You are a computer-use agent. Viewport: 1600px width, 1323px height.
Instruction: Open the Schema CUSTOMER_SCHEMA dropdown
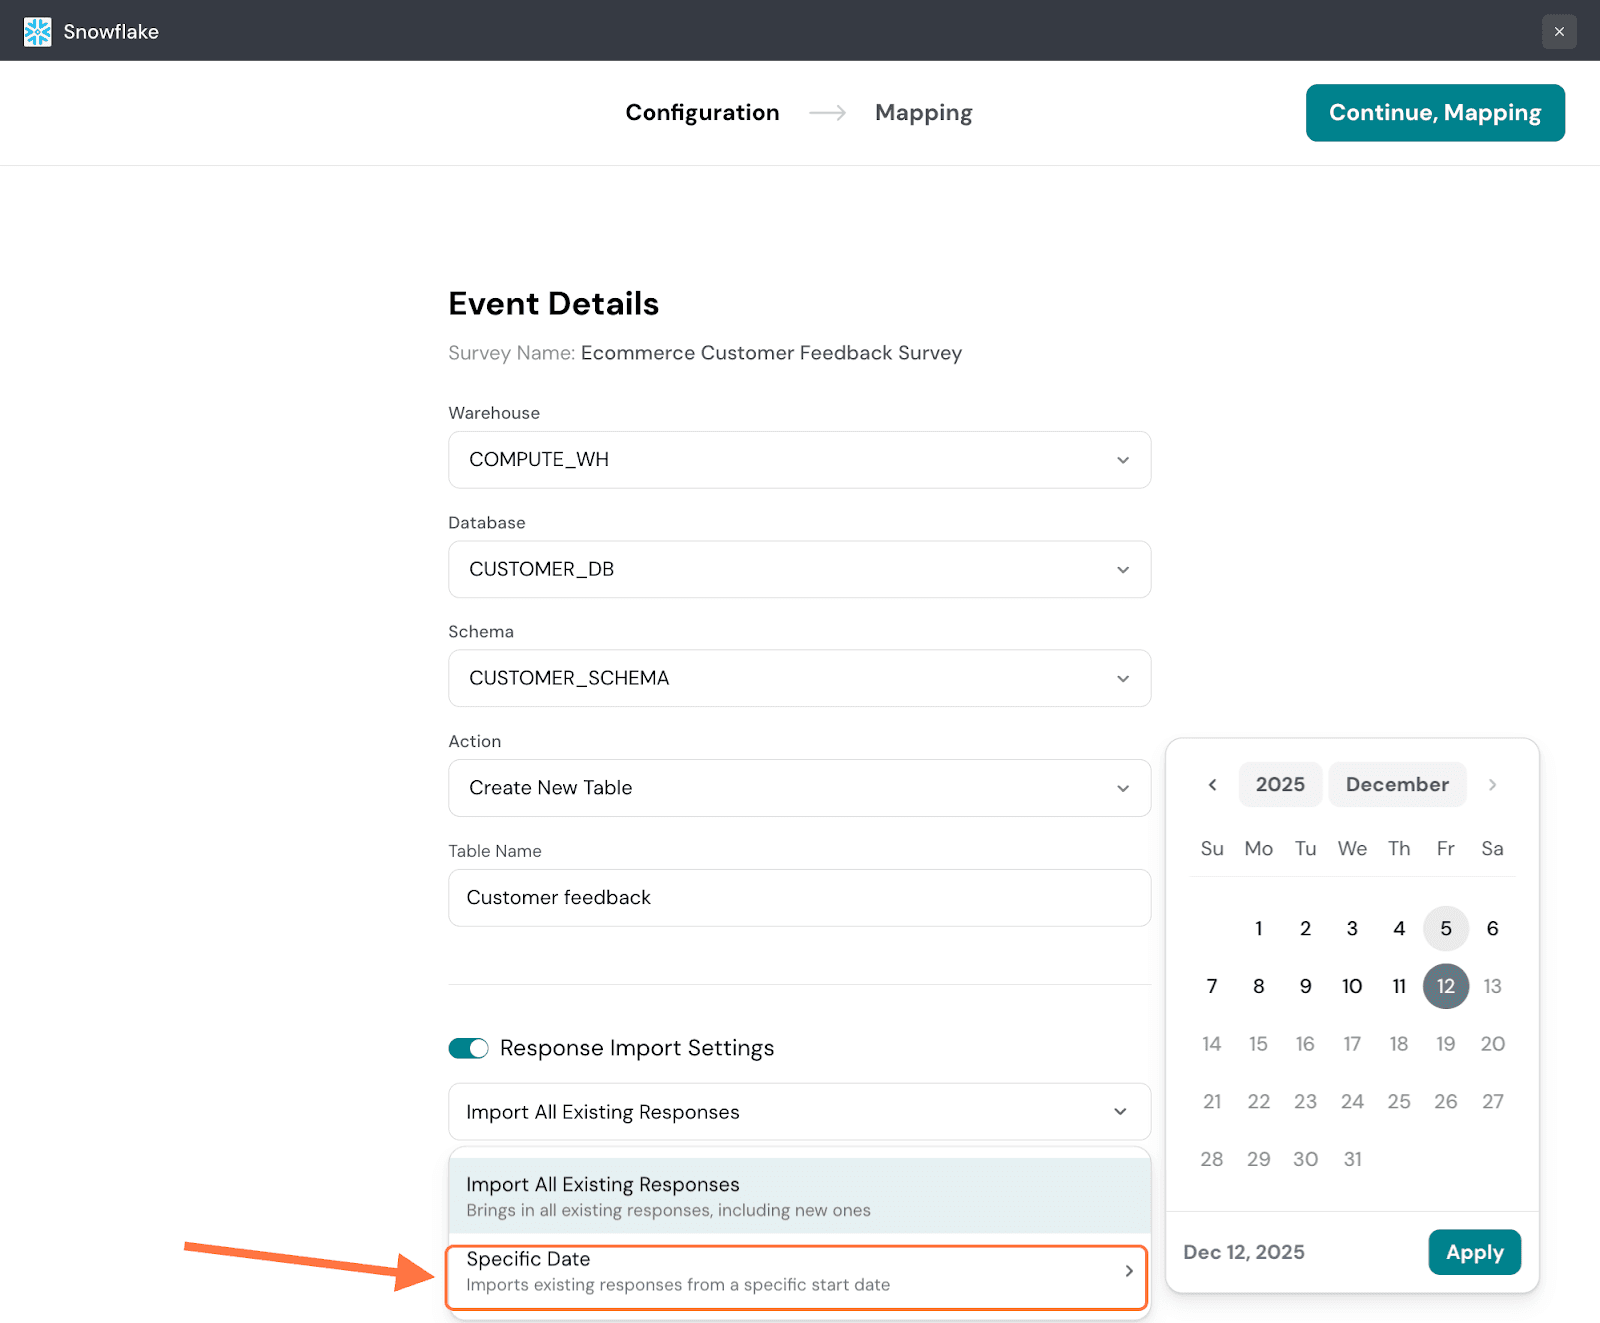pyautogui.click(x=799, y=678)
